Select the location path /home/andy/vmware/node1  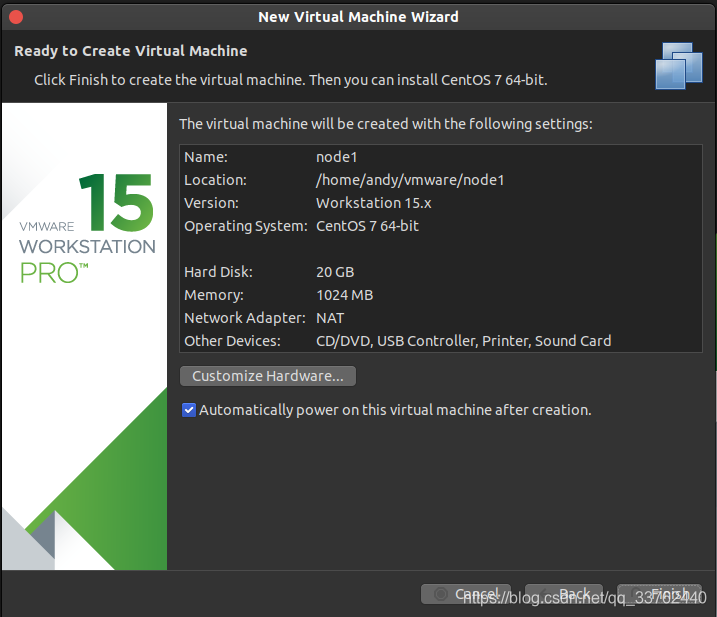point(410,180)
